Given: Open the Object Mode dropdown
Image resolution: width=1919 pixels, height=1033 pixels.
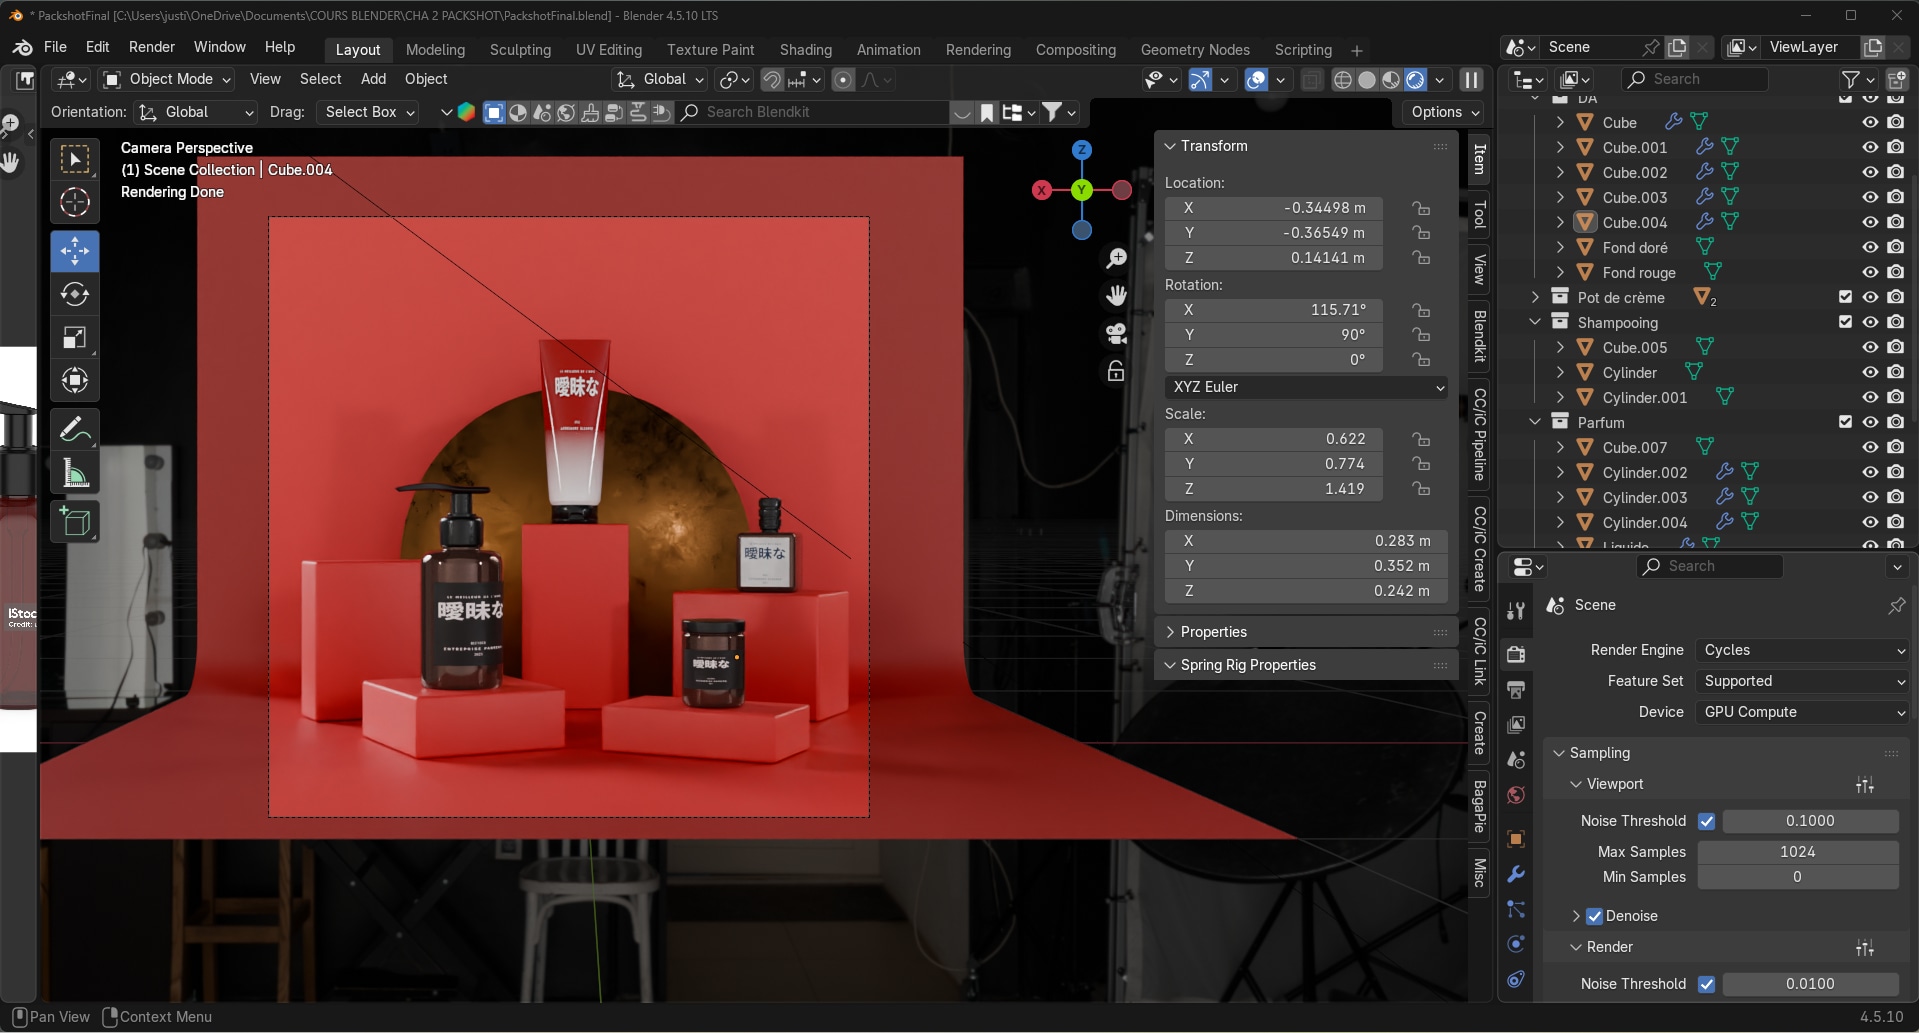Looking at the screenshot, I should 167,79.
